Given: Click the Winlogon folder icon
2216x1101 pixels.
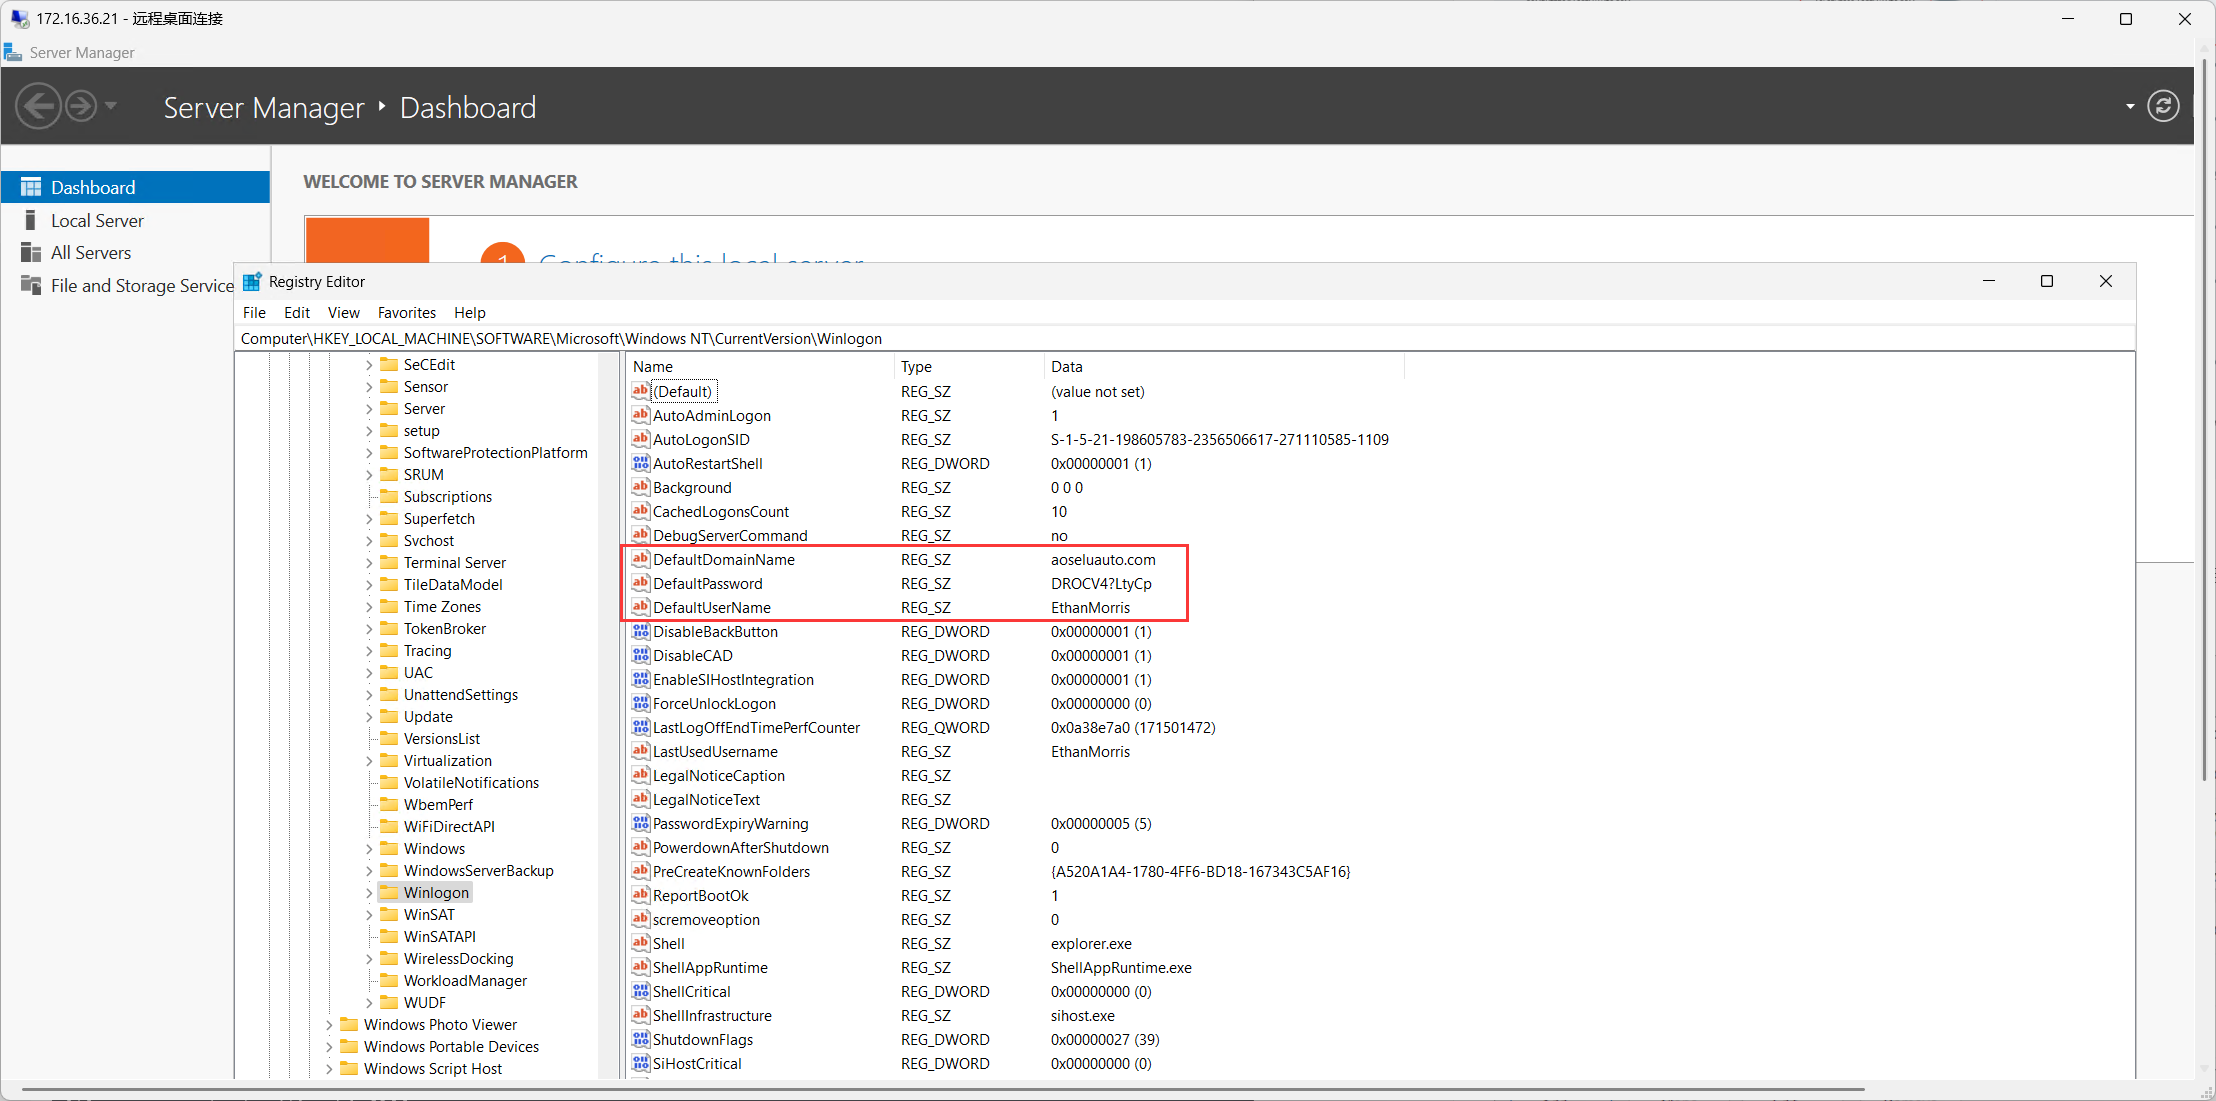Looking at the screenshot, I should 389,892.
